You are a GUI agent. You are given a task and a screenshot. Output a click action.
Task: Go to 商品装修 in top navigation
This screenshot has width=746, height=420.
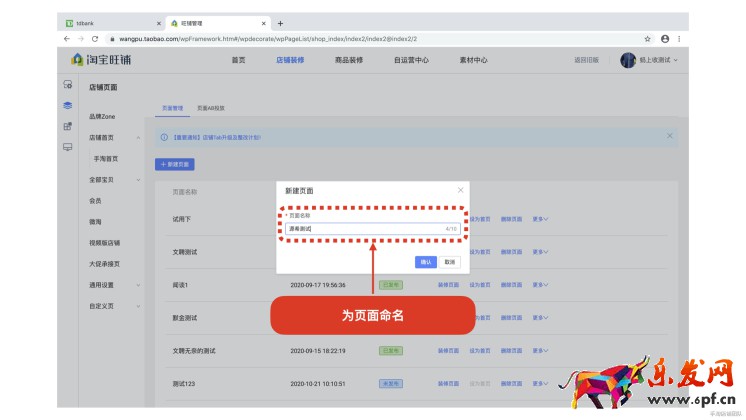pos(348,60)
